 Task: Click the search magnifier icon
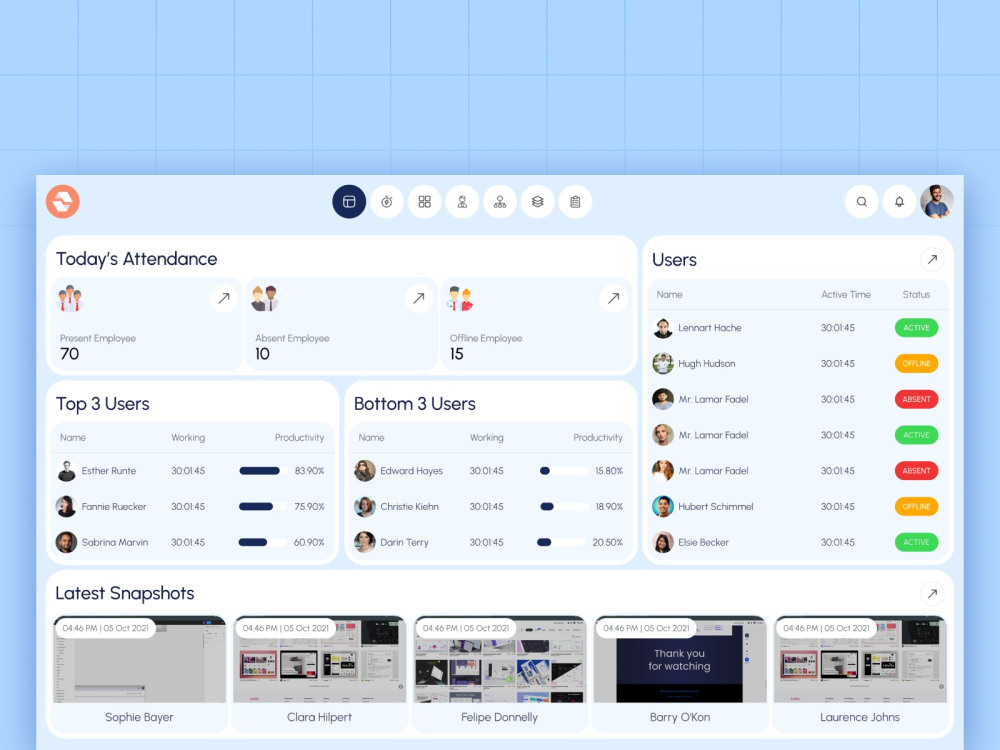coord(862,202)
